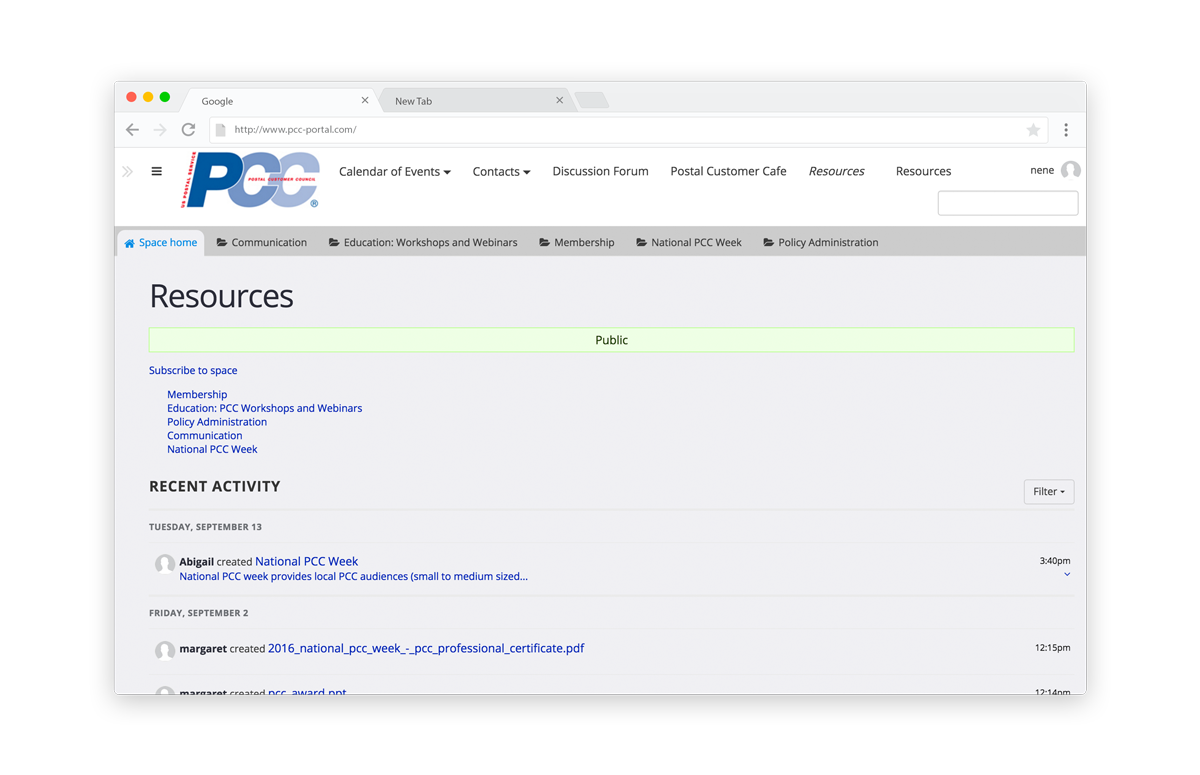The width and height of the screenshot is (1200, 775).
Task: Click the double-chevron sidebar expand icon
Action: [x=127, y=172]
